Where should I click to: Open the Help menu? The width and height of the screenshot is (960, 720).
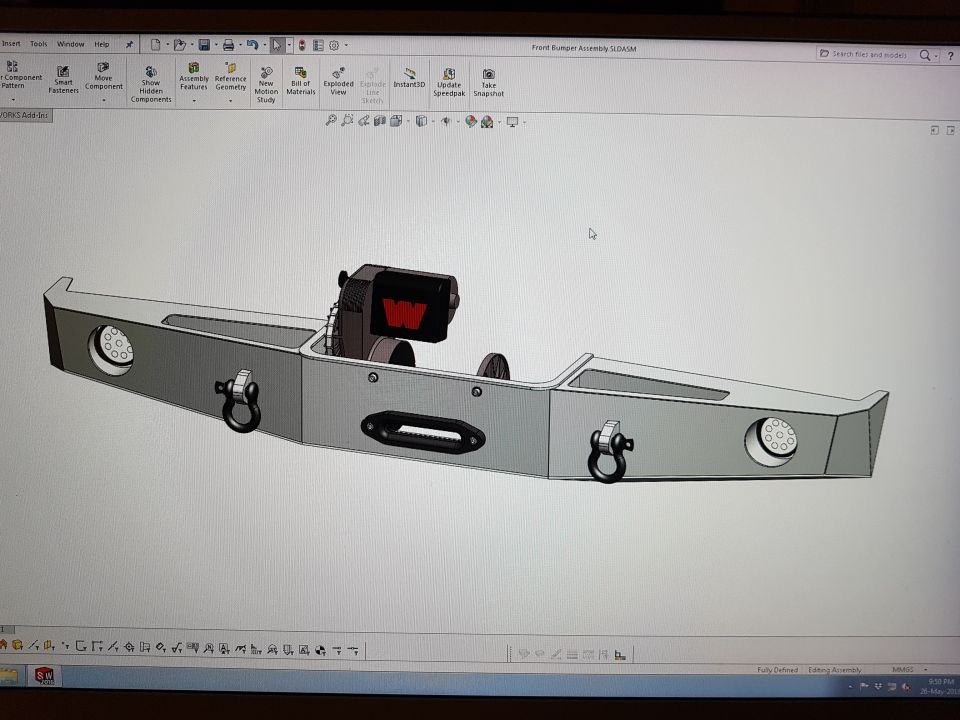click(102, 44)
